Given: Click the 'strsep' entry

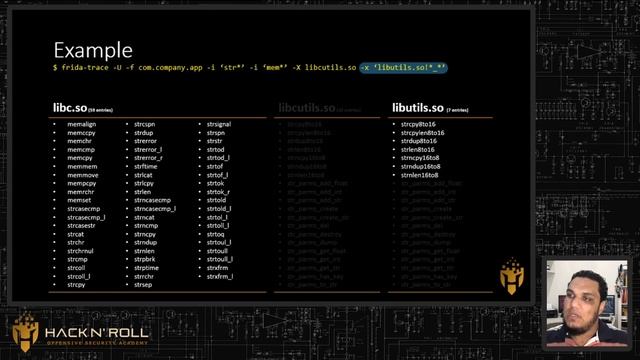Looking at the screenshot, I should point(143,285).
